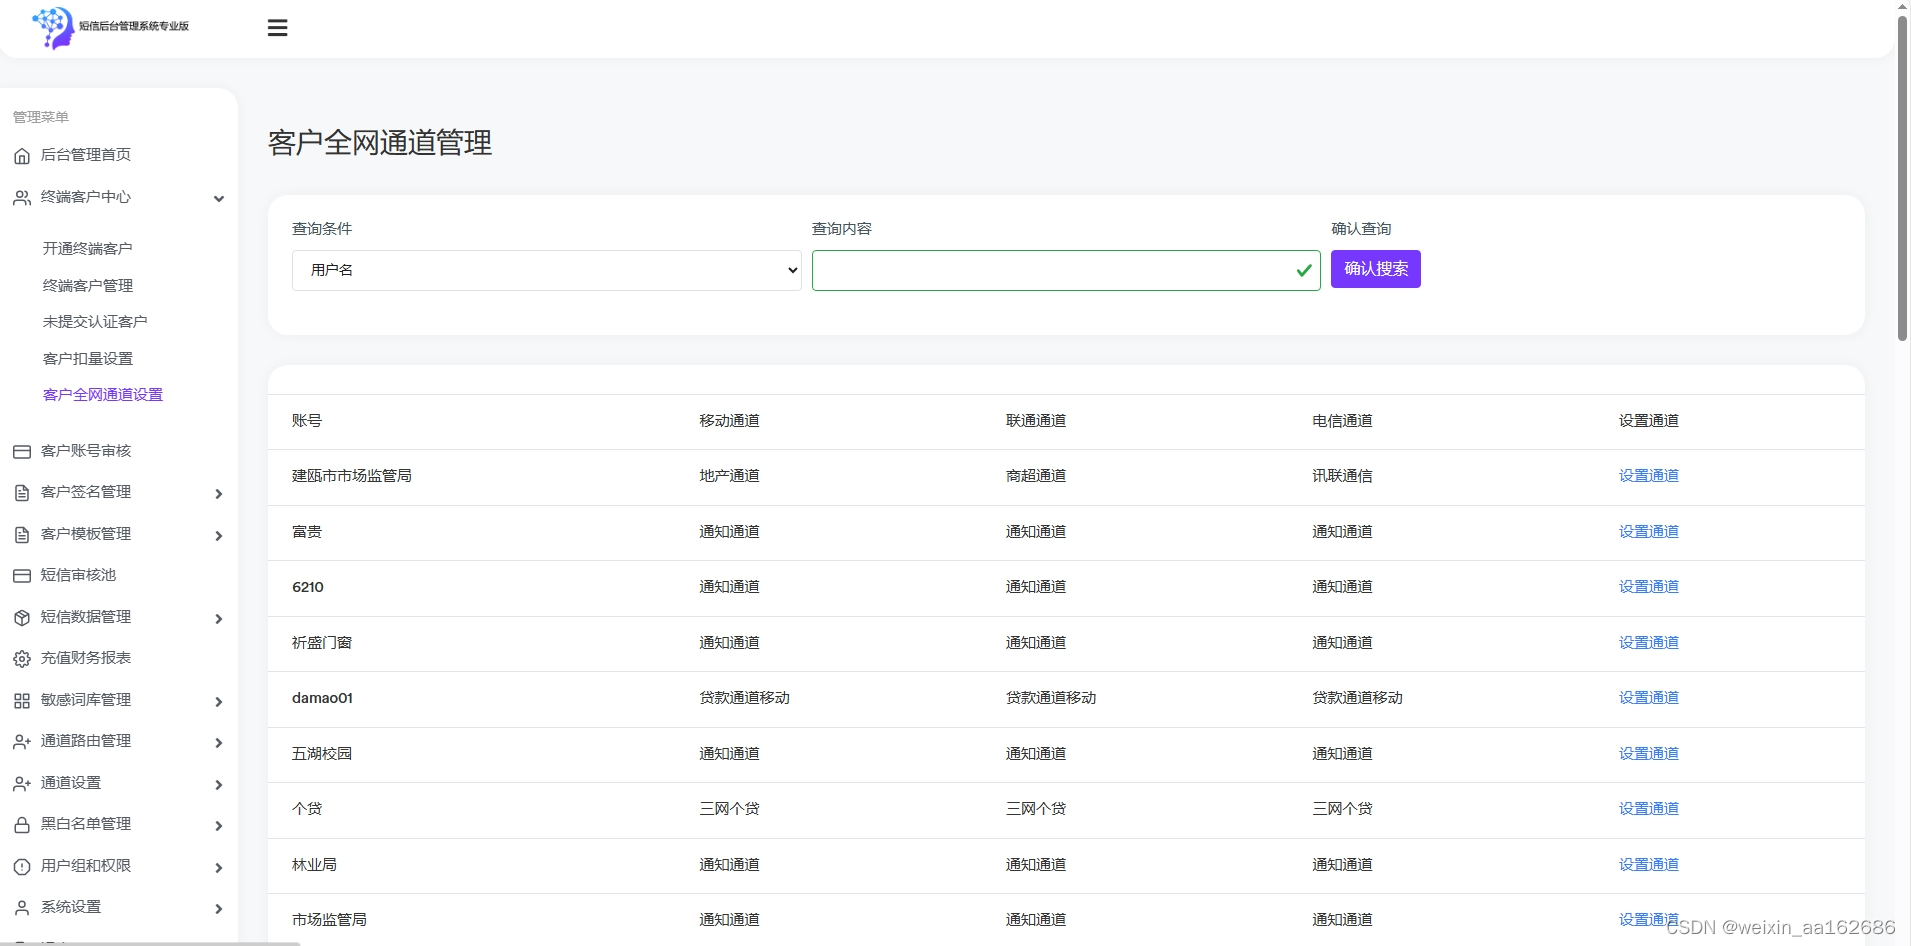Click the 地产通道 cell
The height and width of the screenshot is (946, 1911).
click(x=729, y=476)
